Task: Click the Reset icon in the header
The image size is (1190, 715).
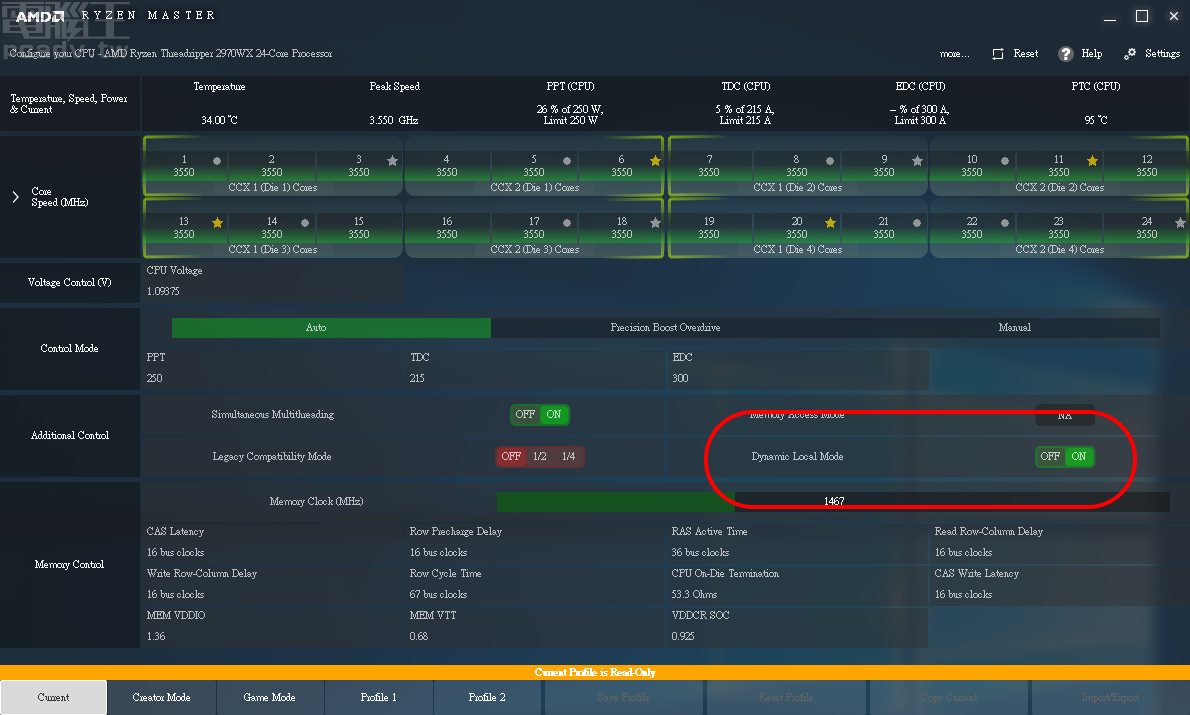Action: pos(998,54)
